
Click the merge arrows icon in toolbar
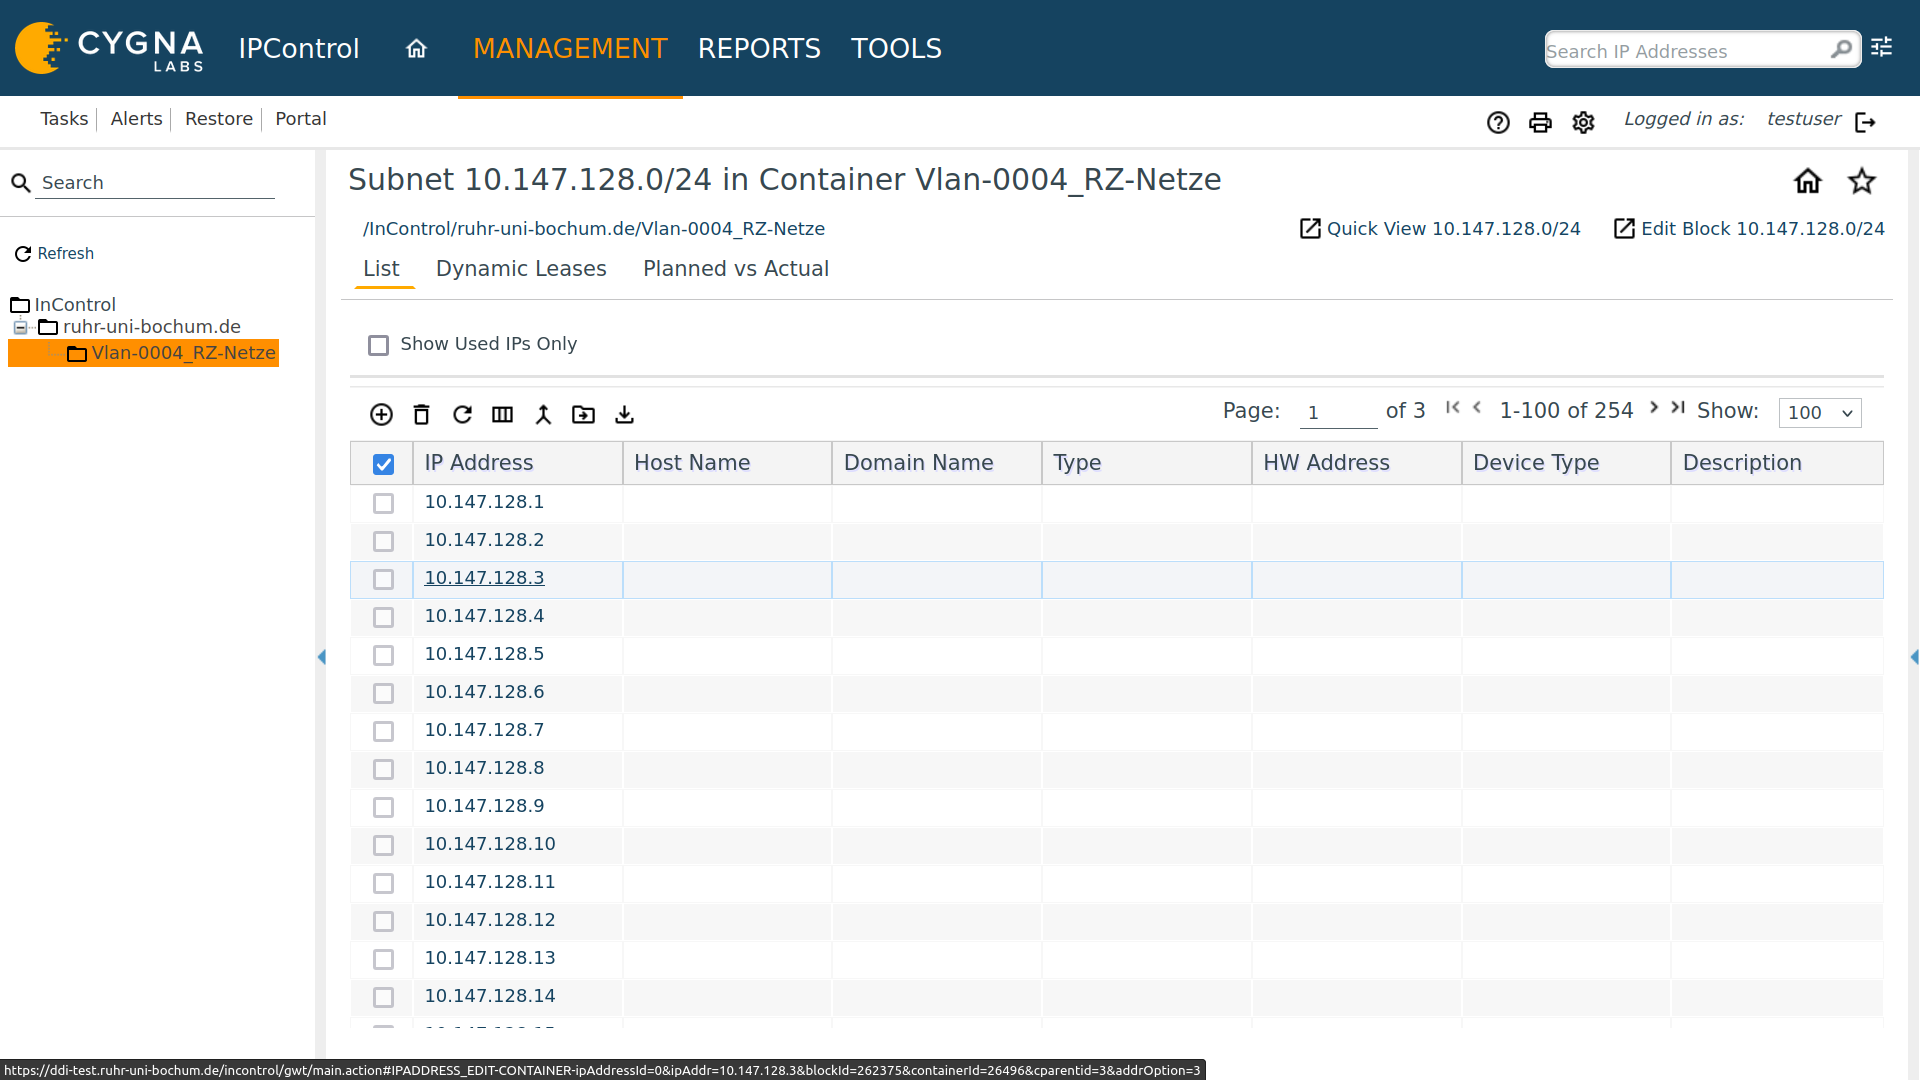point(543,414)
